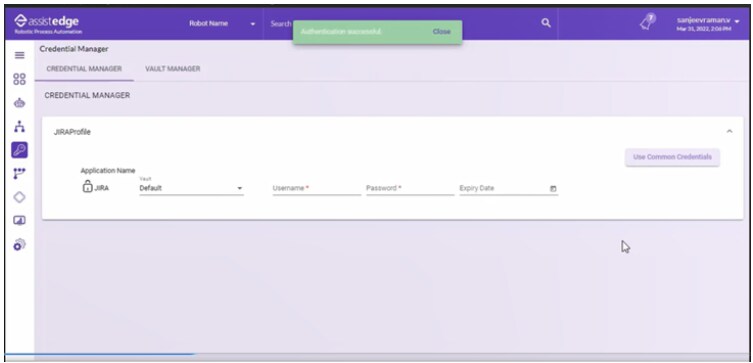Open the monitor screen icon in sidebar
The height and width of the screenshot is (363, 753).
[x=19, y=220]
